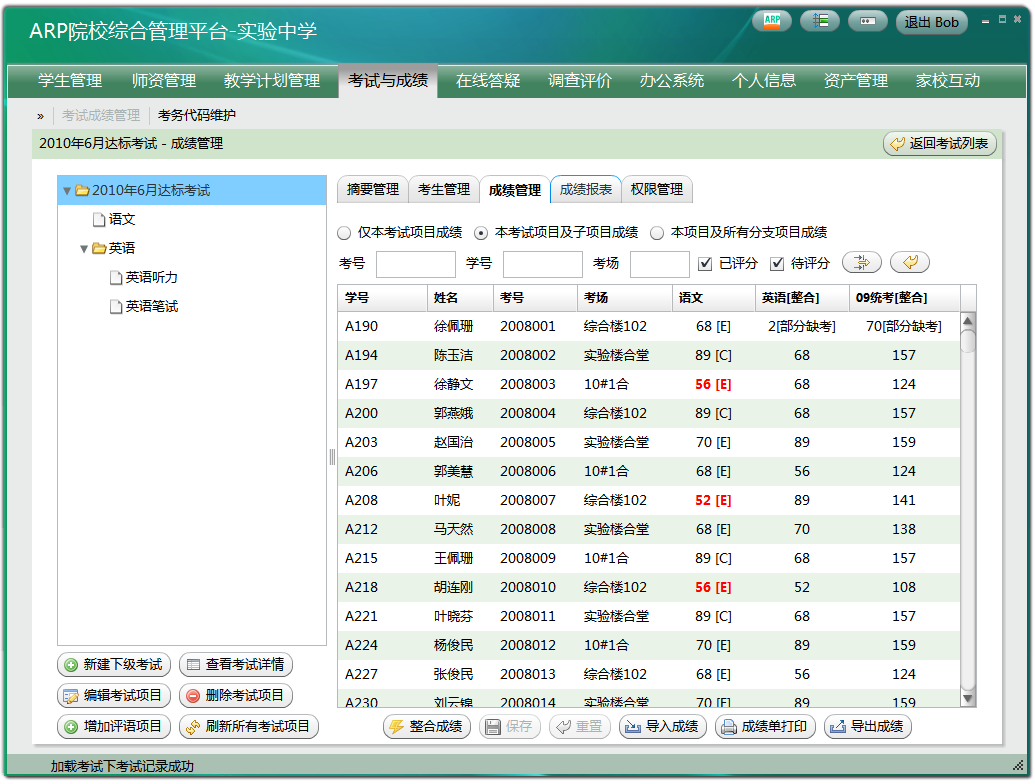This screenshot has width=1035, height=784.
Task: Click 导出成绩 button
Action: click(868, 727)
